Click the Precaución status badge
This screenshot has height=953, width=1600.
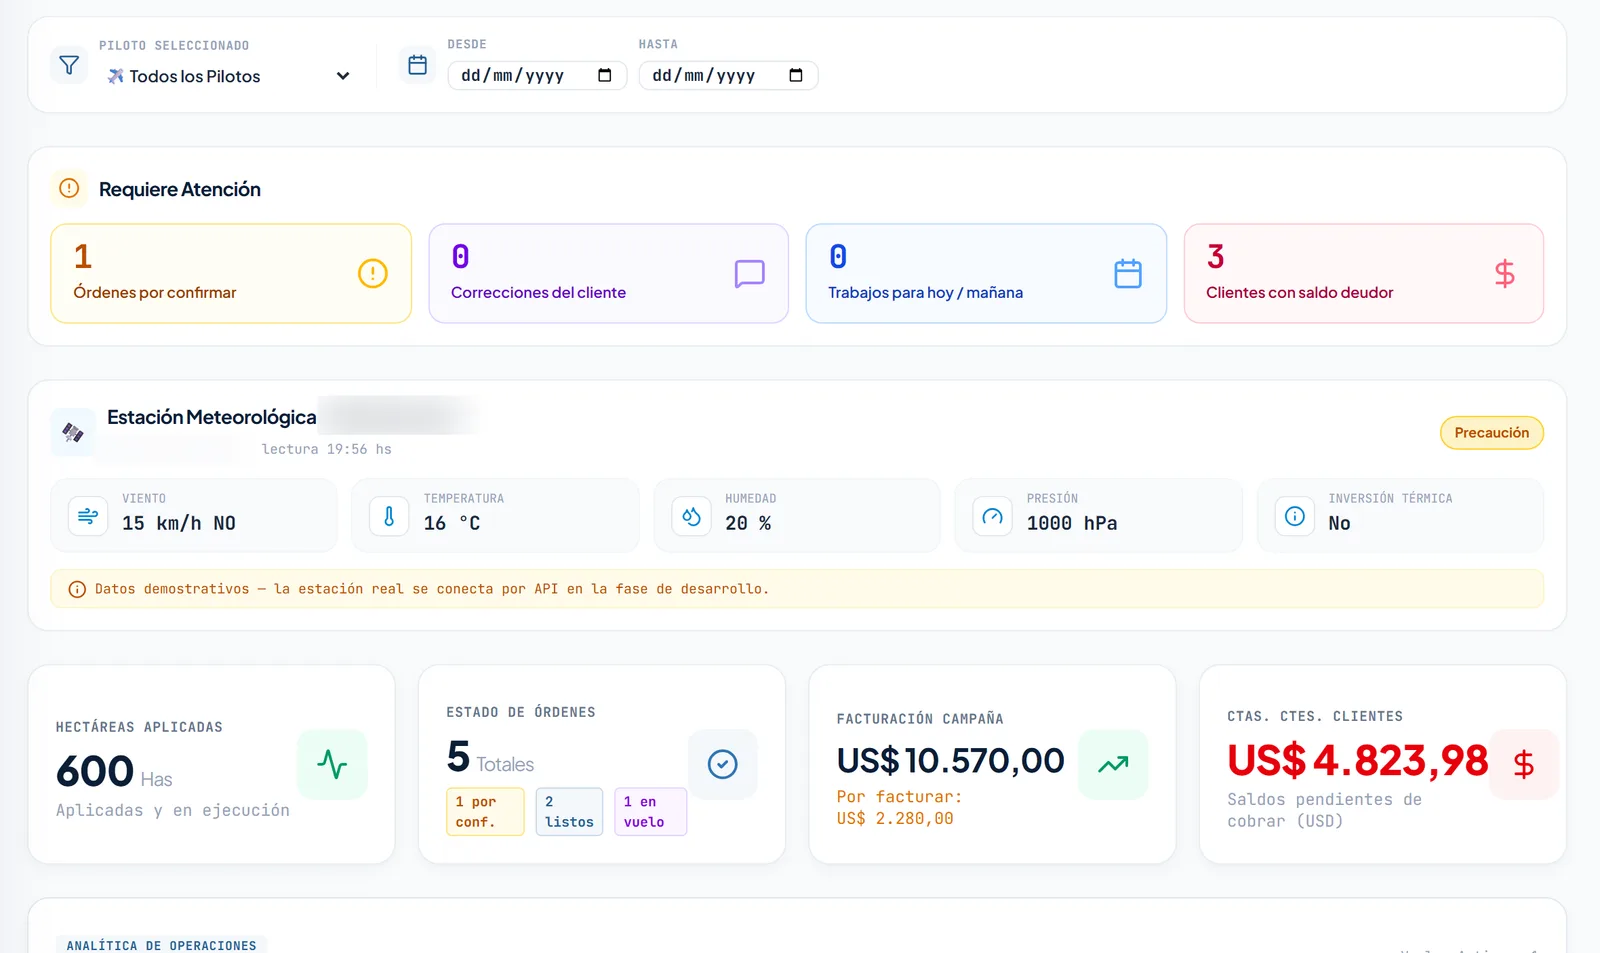[1492, 433]
